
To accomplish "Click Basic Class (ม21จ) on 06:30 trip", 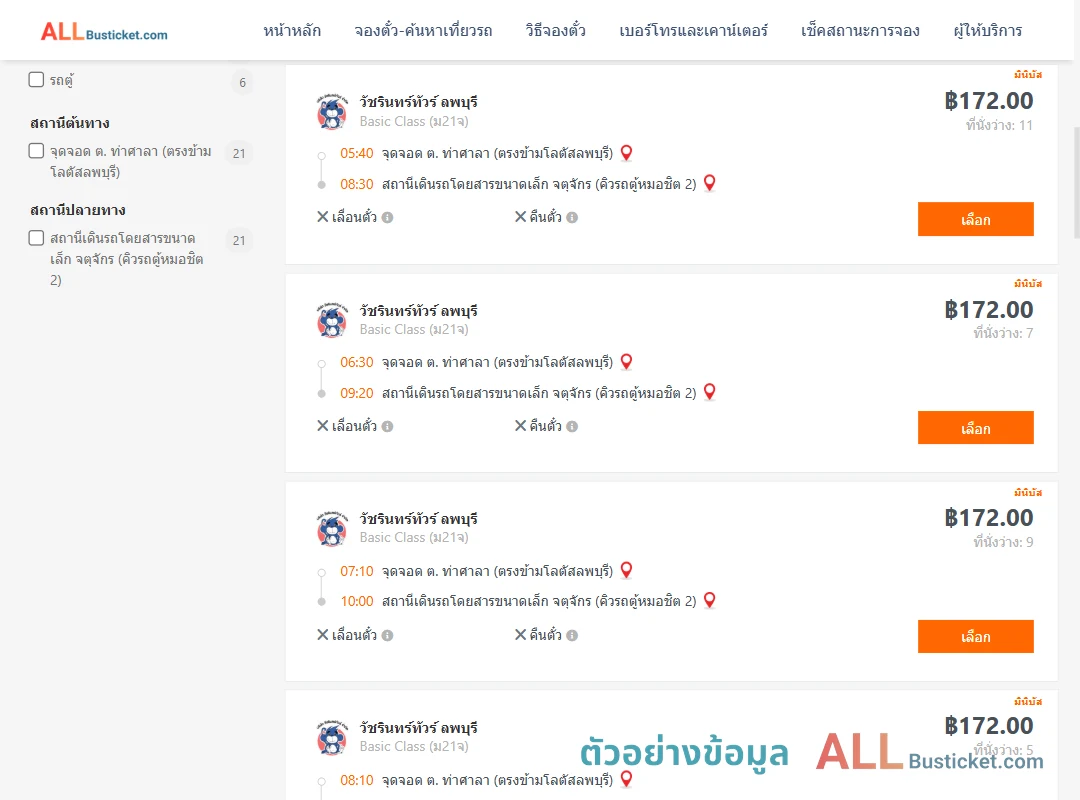I will tap(414, 329).
